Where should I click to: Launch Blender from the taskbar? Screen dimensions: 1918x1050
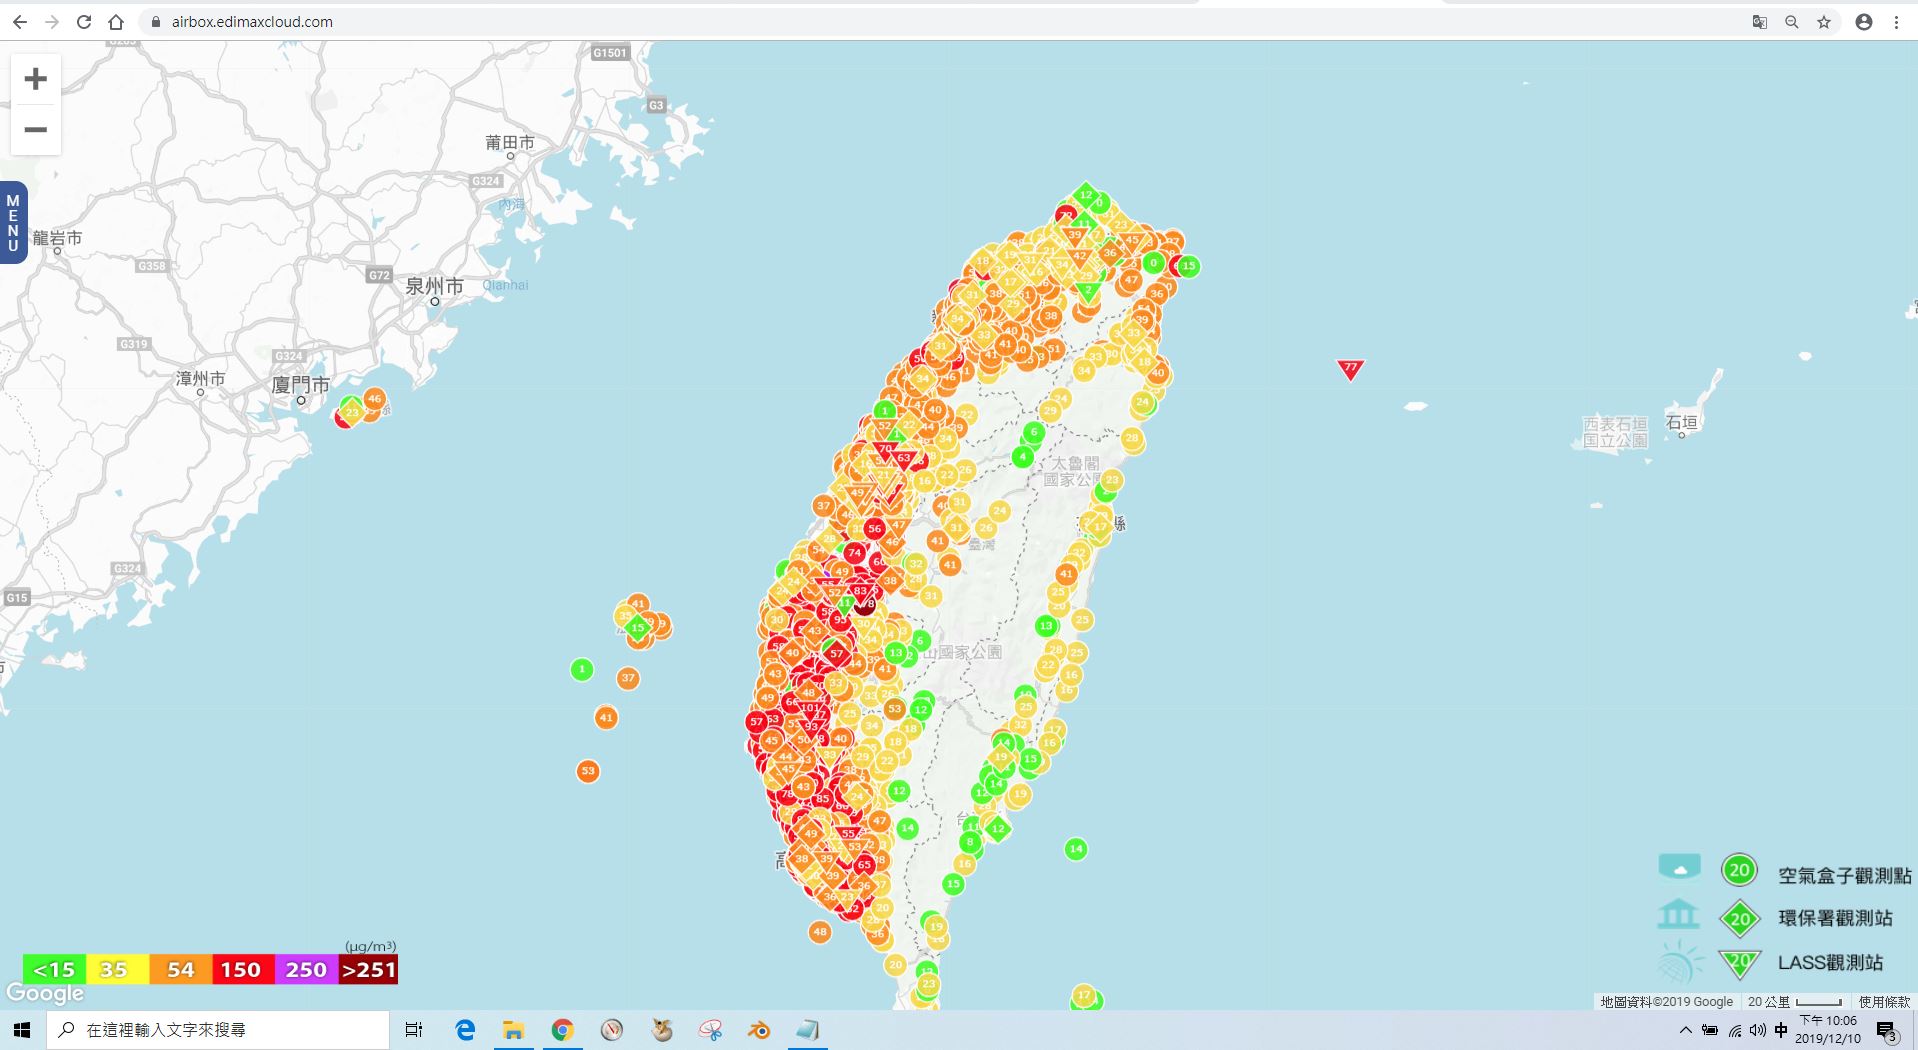coord(759,1030)
